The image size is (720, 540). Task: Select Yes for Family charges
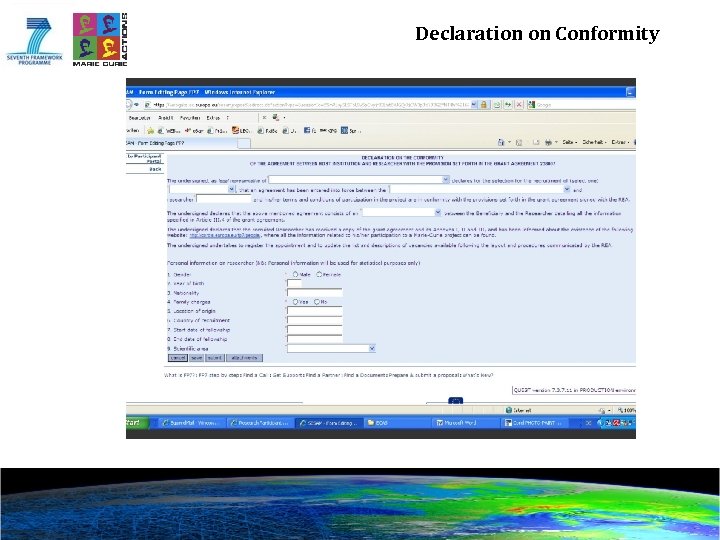point(295,302)
